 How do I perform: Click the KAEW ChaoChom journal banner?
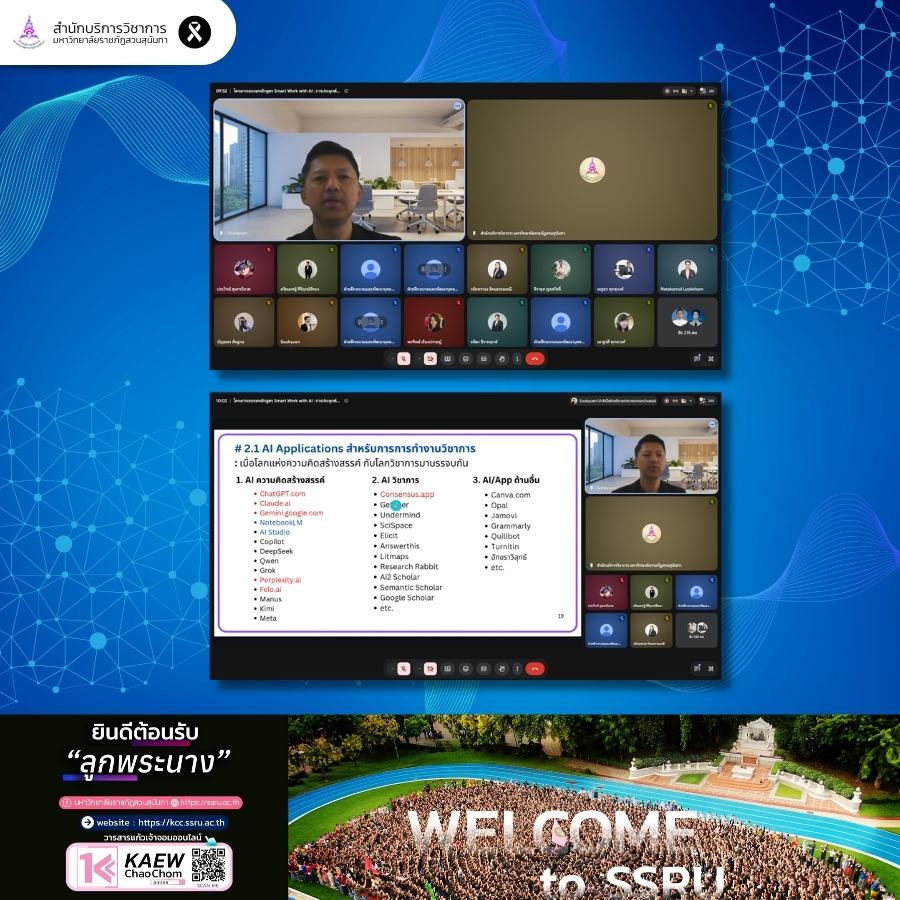(149, 867)
